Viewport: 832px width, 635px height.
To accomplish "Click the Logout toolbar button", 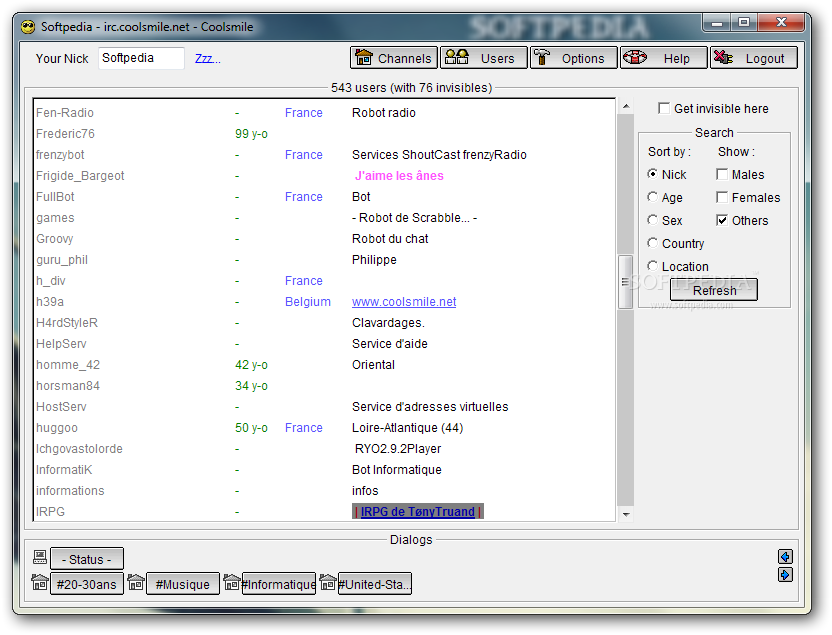I will [x=753, y=58].
